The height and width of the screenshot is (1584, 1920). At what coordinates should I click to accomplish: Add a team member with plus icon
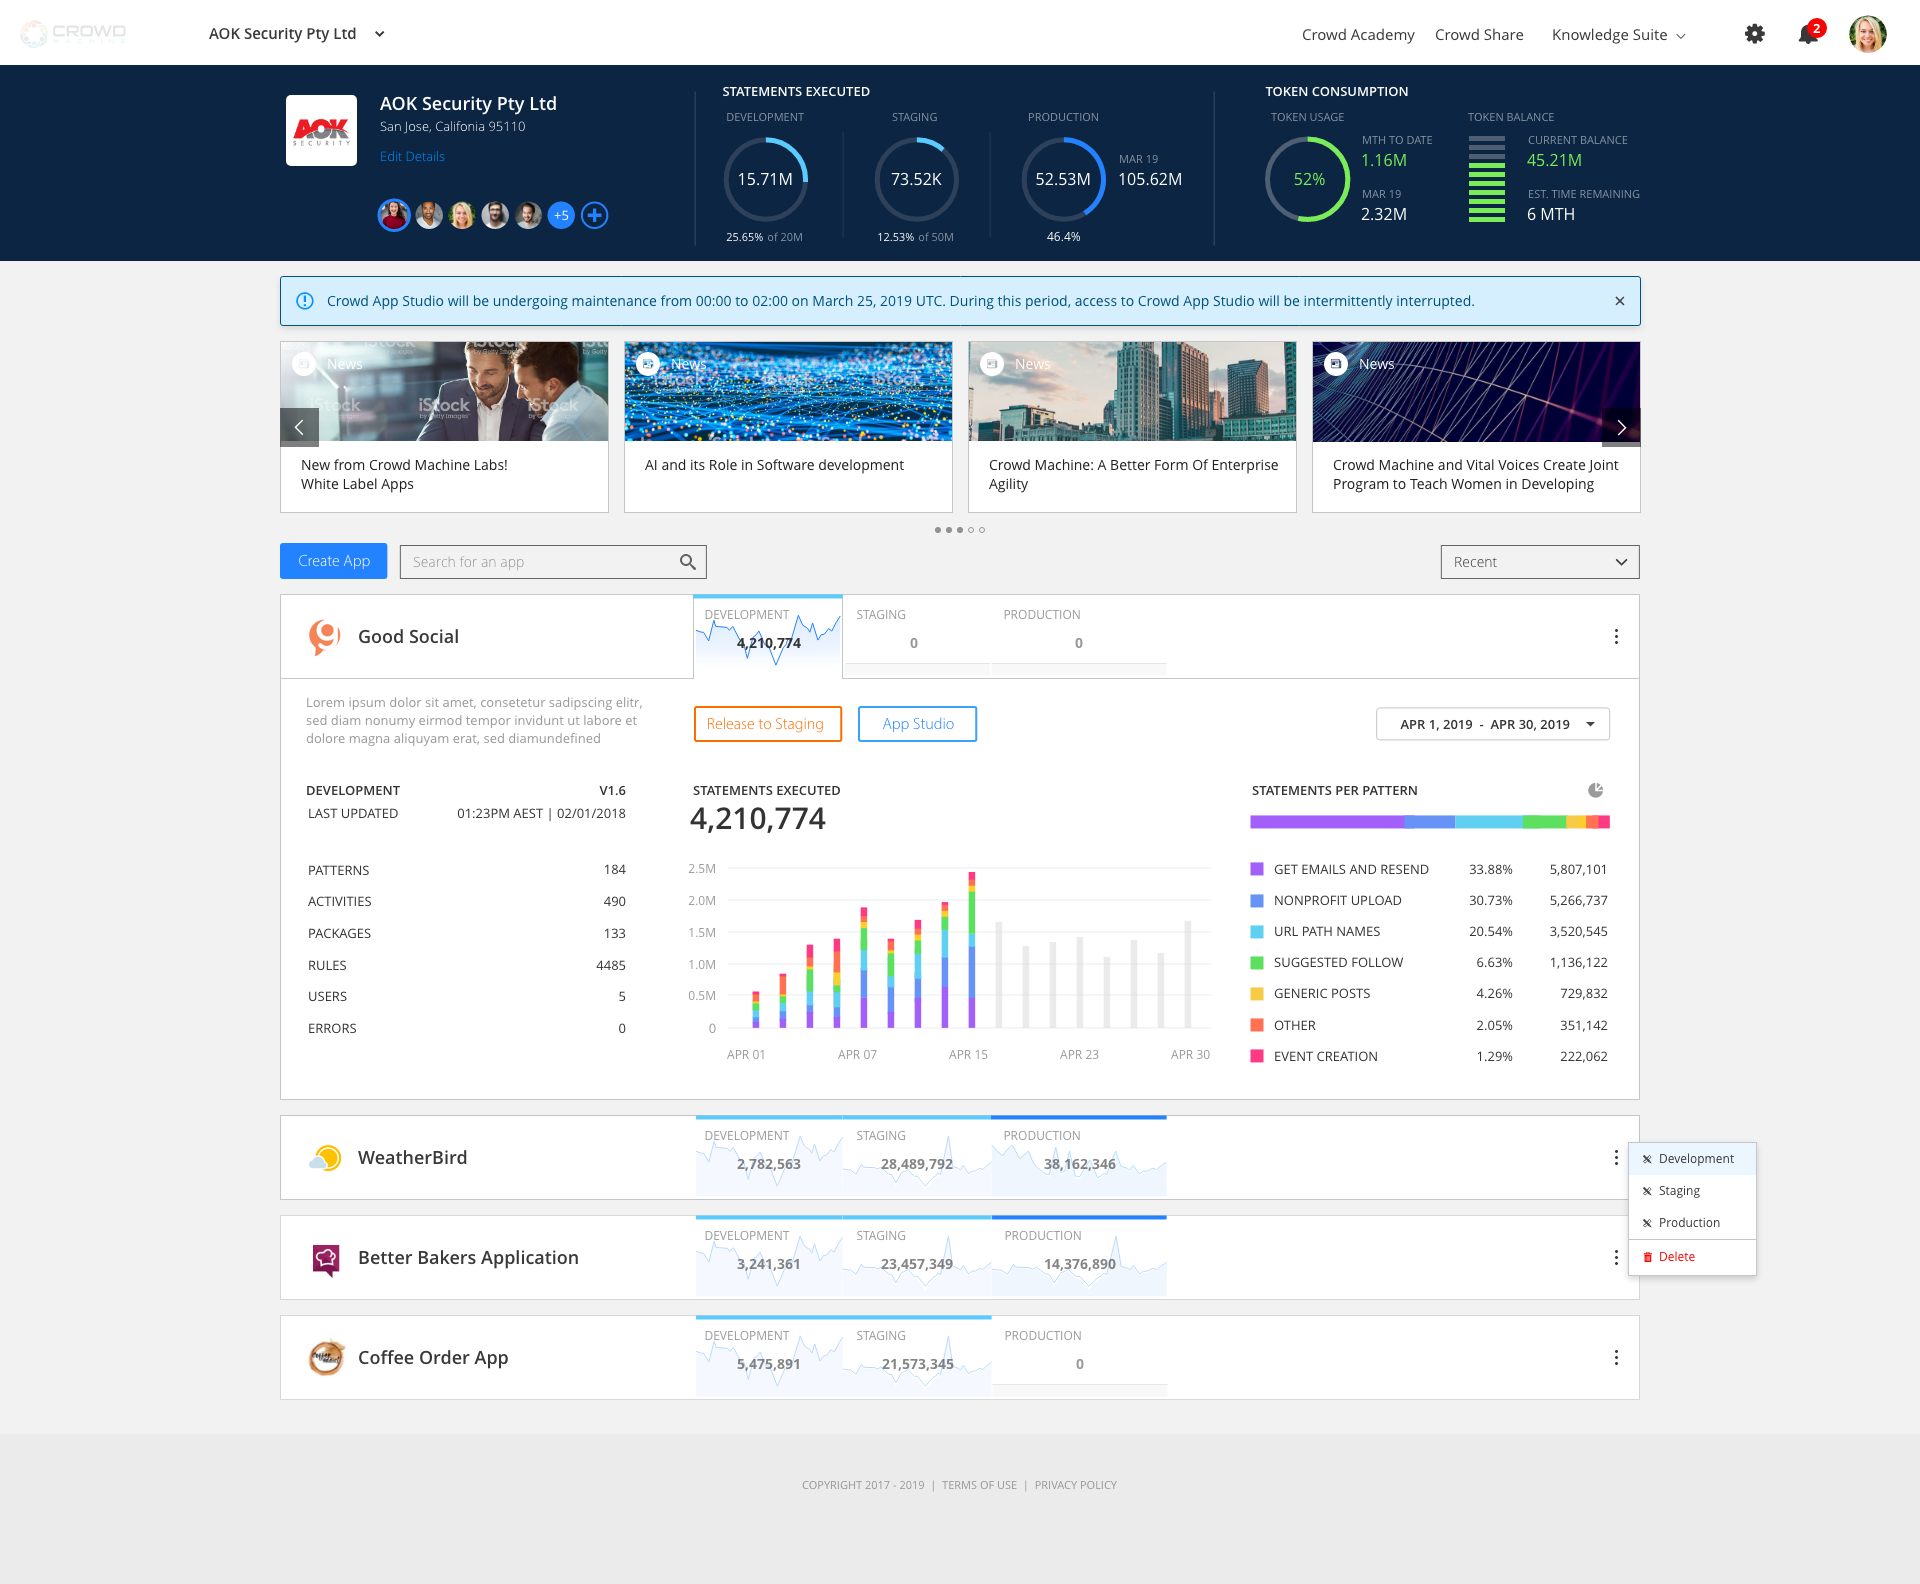point(595,215)
